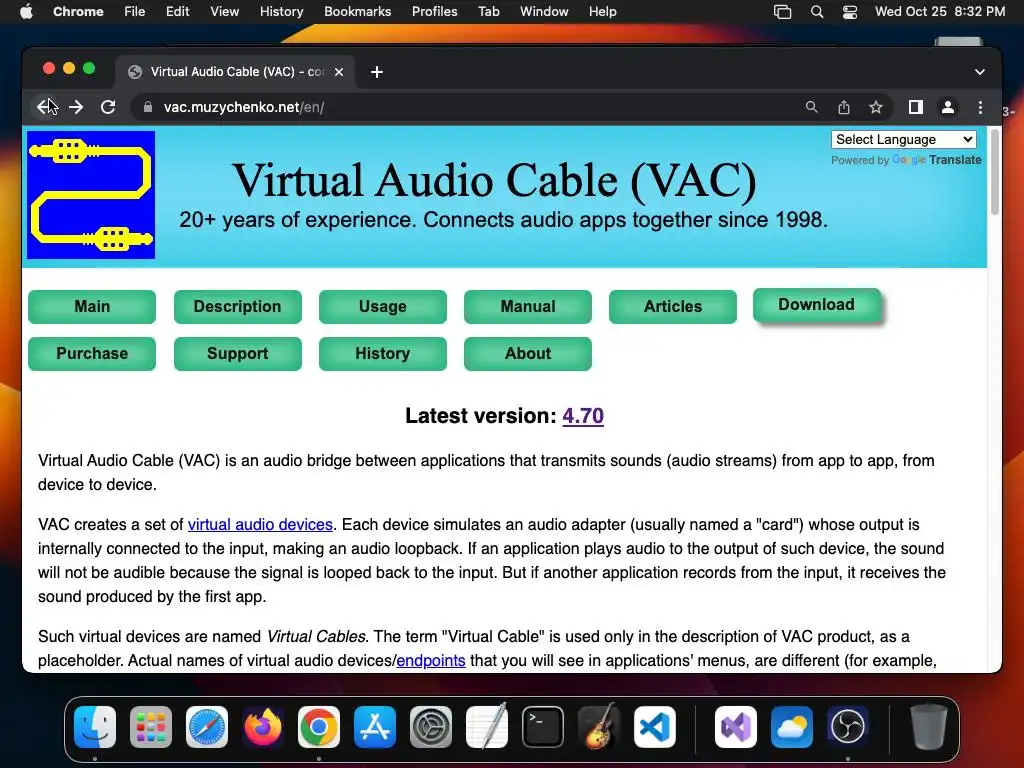This screenshot has height=768, width=1024.
Task: Open the Description page button
Action: [238, 307]
